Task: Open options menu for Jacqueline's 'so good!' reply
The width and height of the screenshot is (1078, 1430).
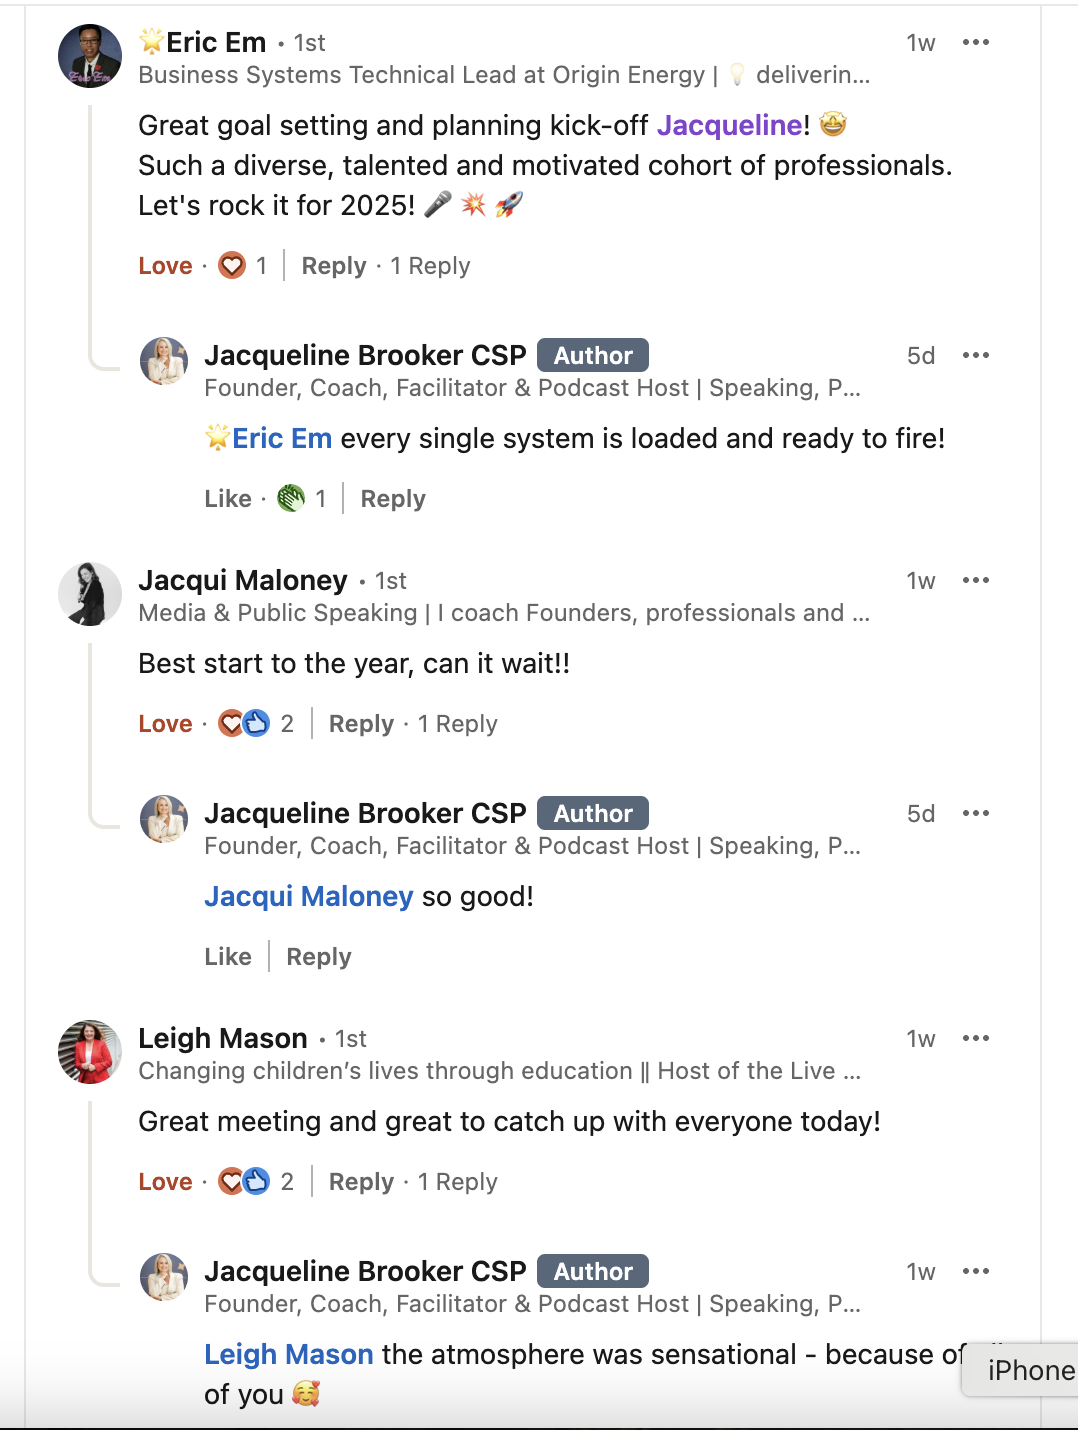Action: click(975, 814)
